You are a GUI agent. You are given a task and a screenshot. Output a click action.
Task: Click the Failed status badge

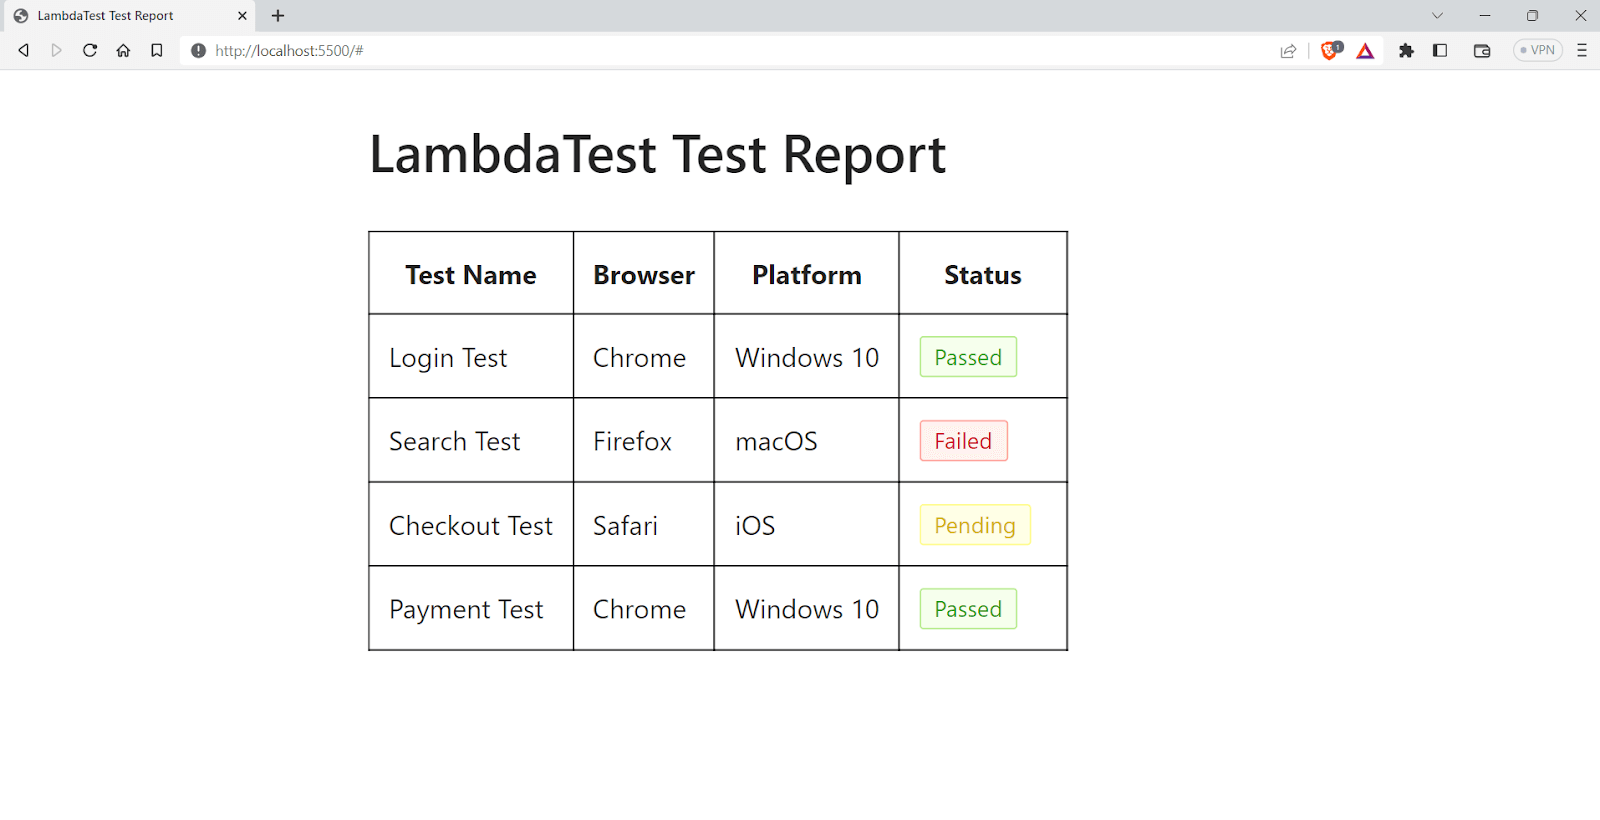coord(963,441)
